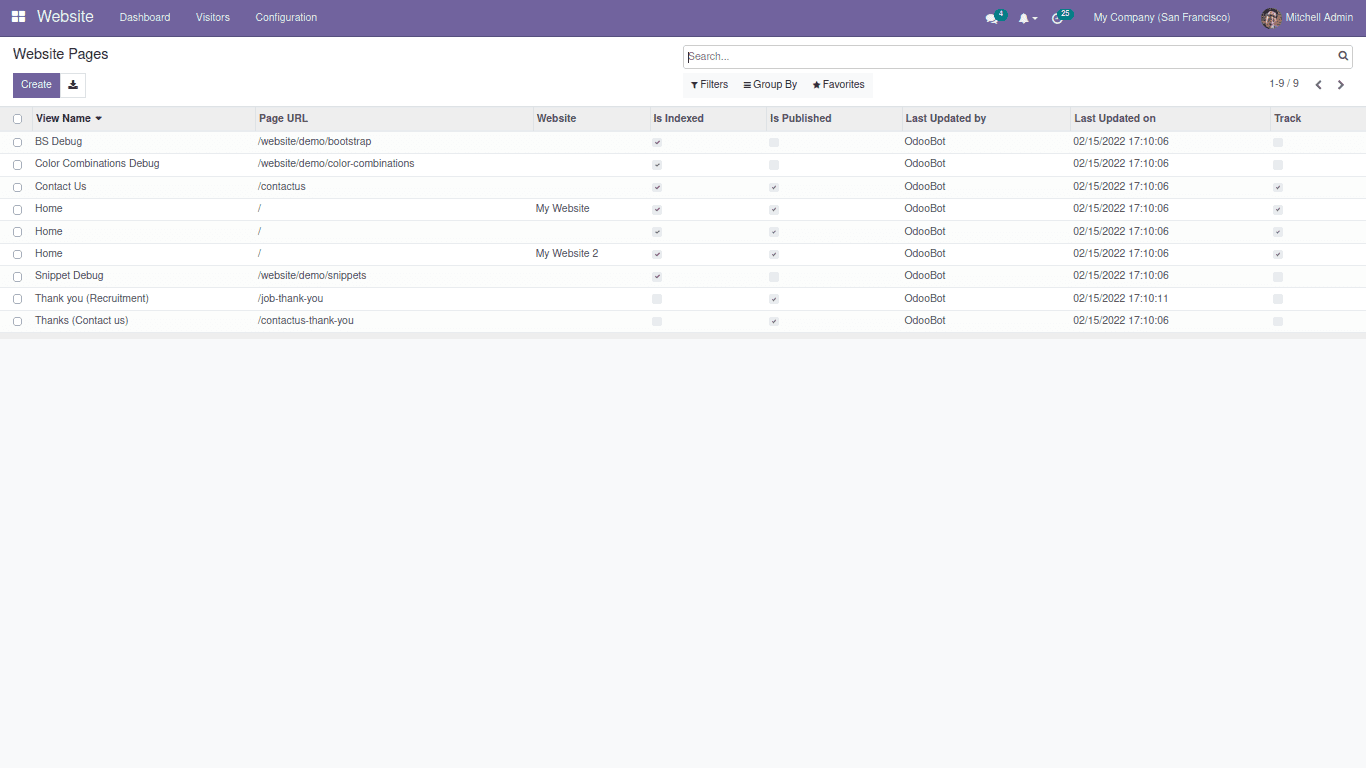Select the BS Debug row checkbox

[x=17, y=142]
